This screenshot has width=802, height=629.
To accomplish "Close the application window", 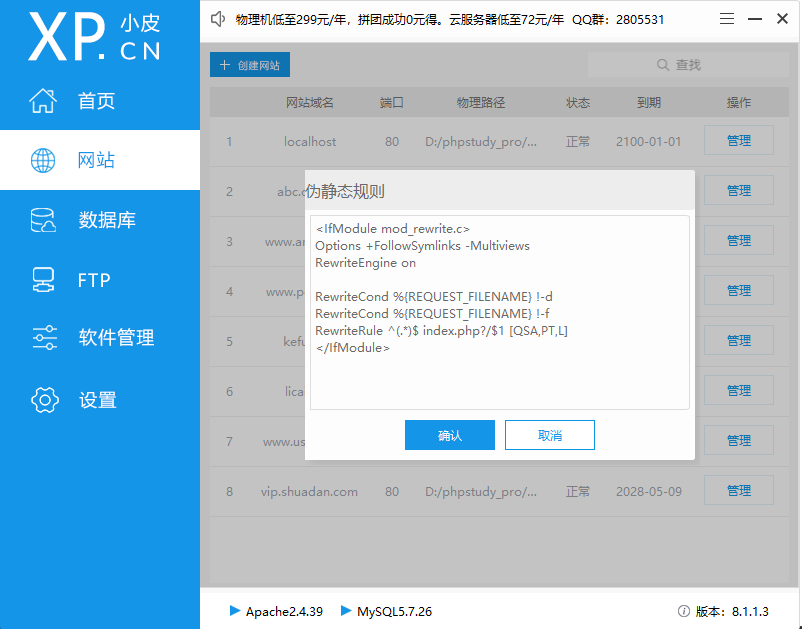I will [x=782, y=19].
